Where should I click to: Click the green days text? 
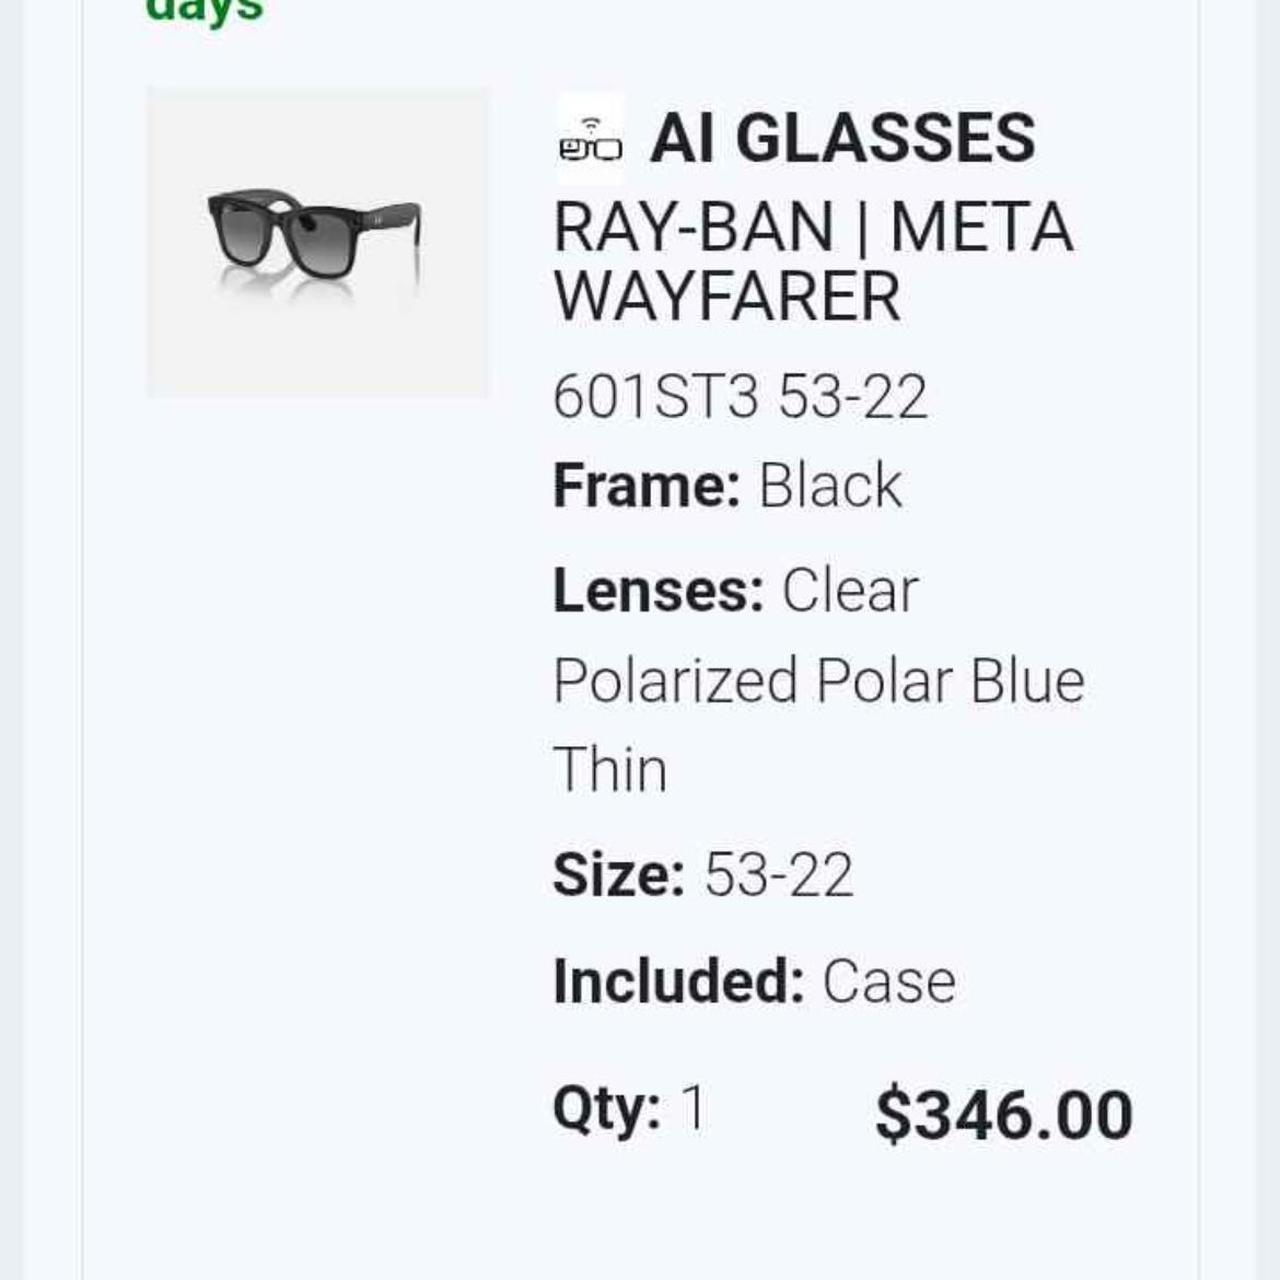[204, 10]
